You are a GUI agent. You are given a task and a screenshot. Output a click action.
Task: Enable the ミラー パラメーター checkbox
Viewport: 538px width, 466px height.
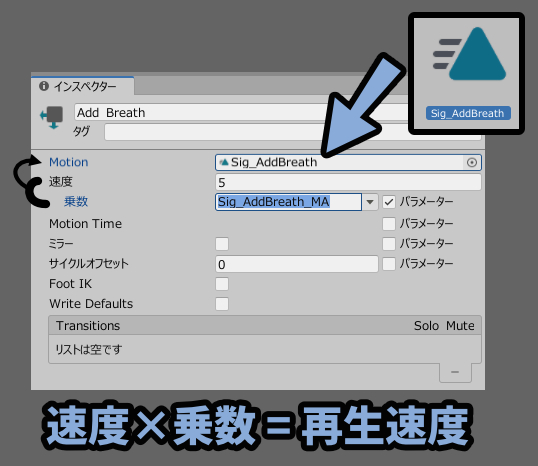389,244
